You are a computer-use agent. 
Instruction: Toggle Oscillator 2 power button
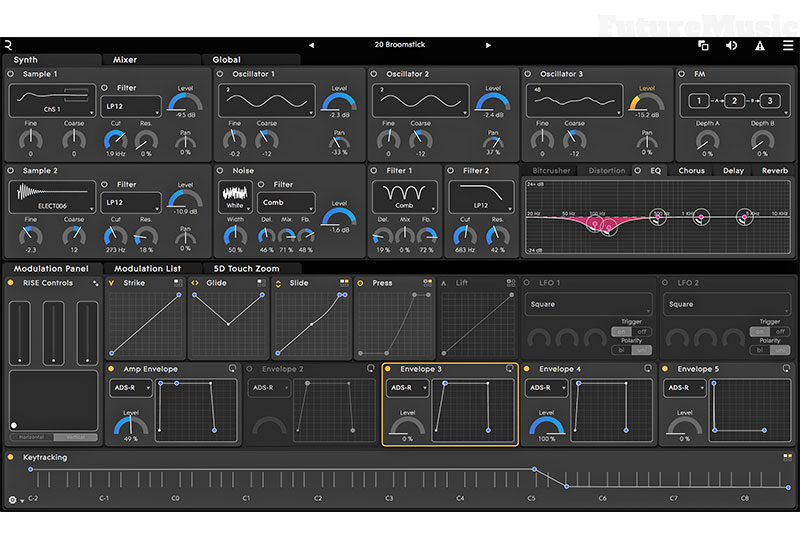(373, 74)
